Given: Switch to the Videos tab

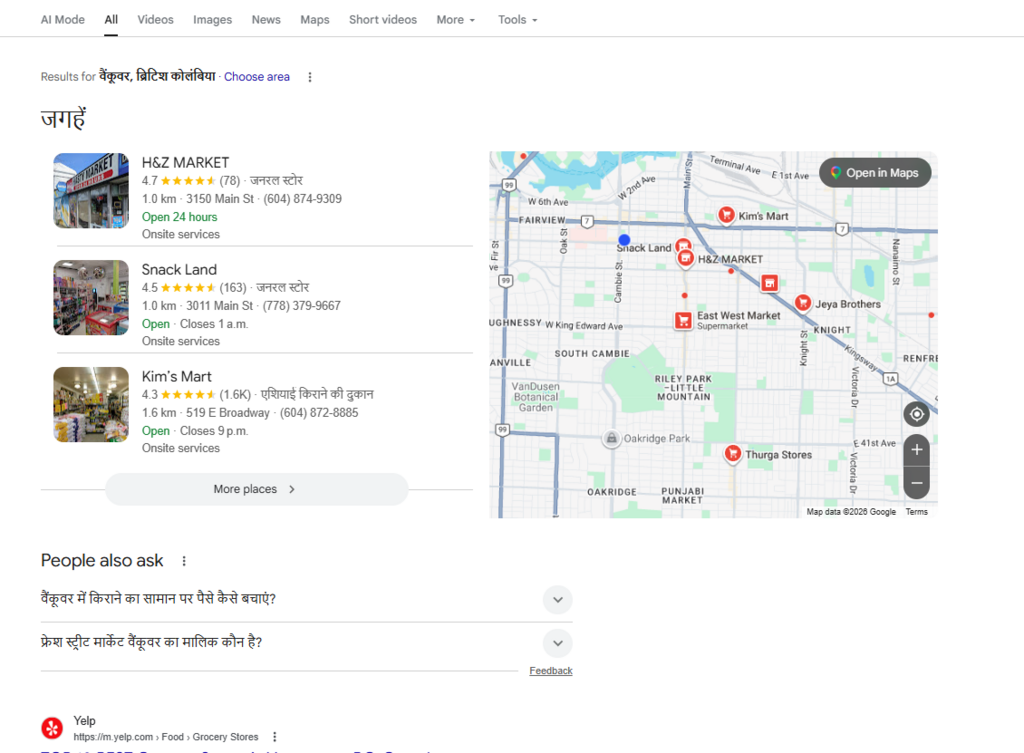Looking at the screenshot, I should point(155,19).
